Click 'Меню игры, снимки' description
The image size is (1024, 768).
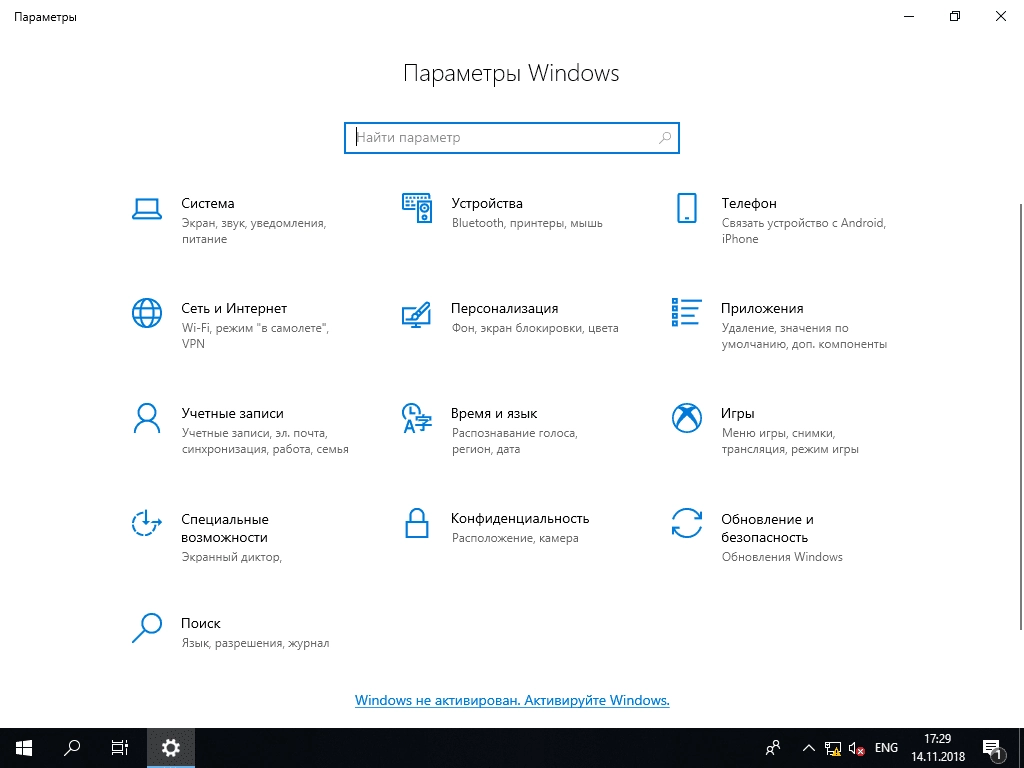point(790,441)
